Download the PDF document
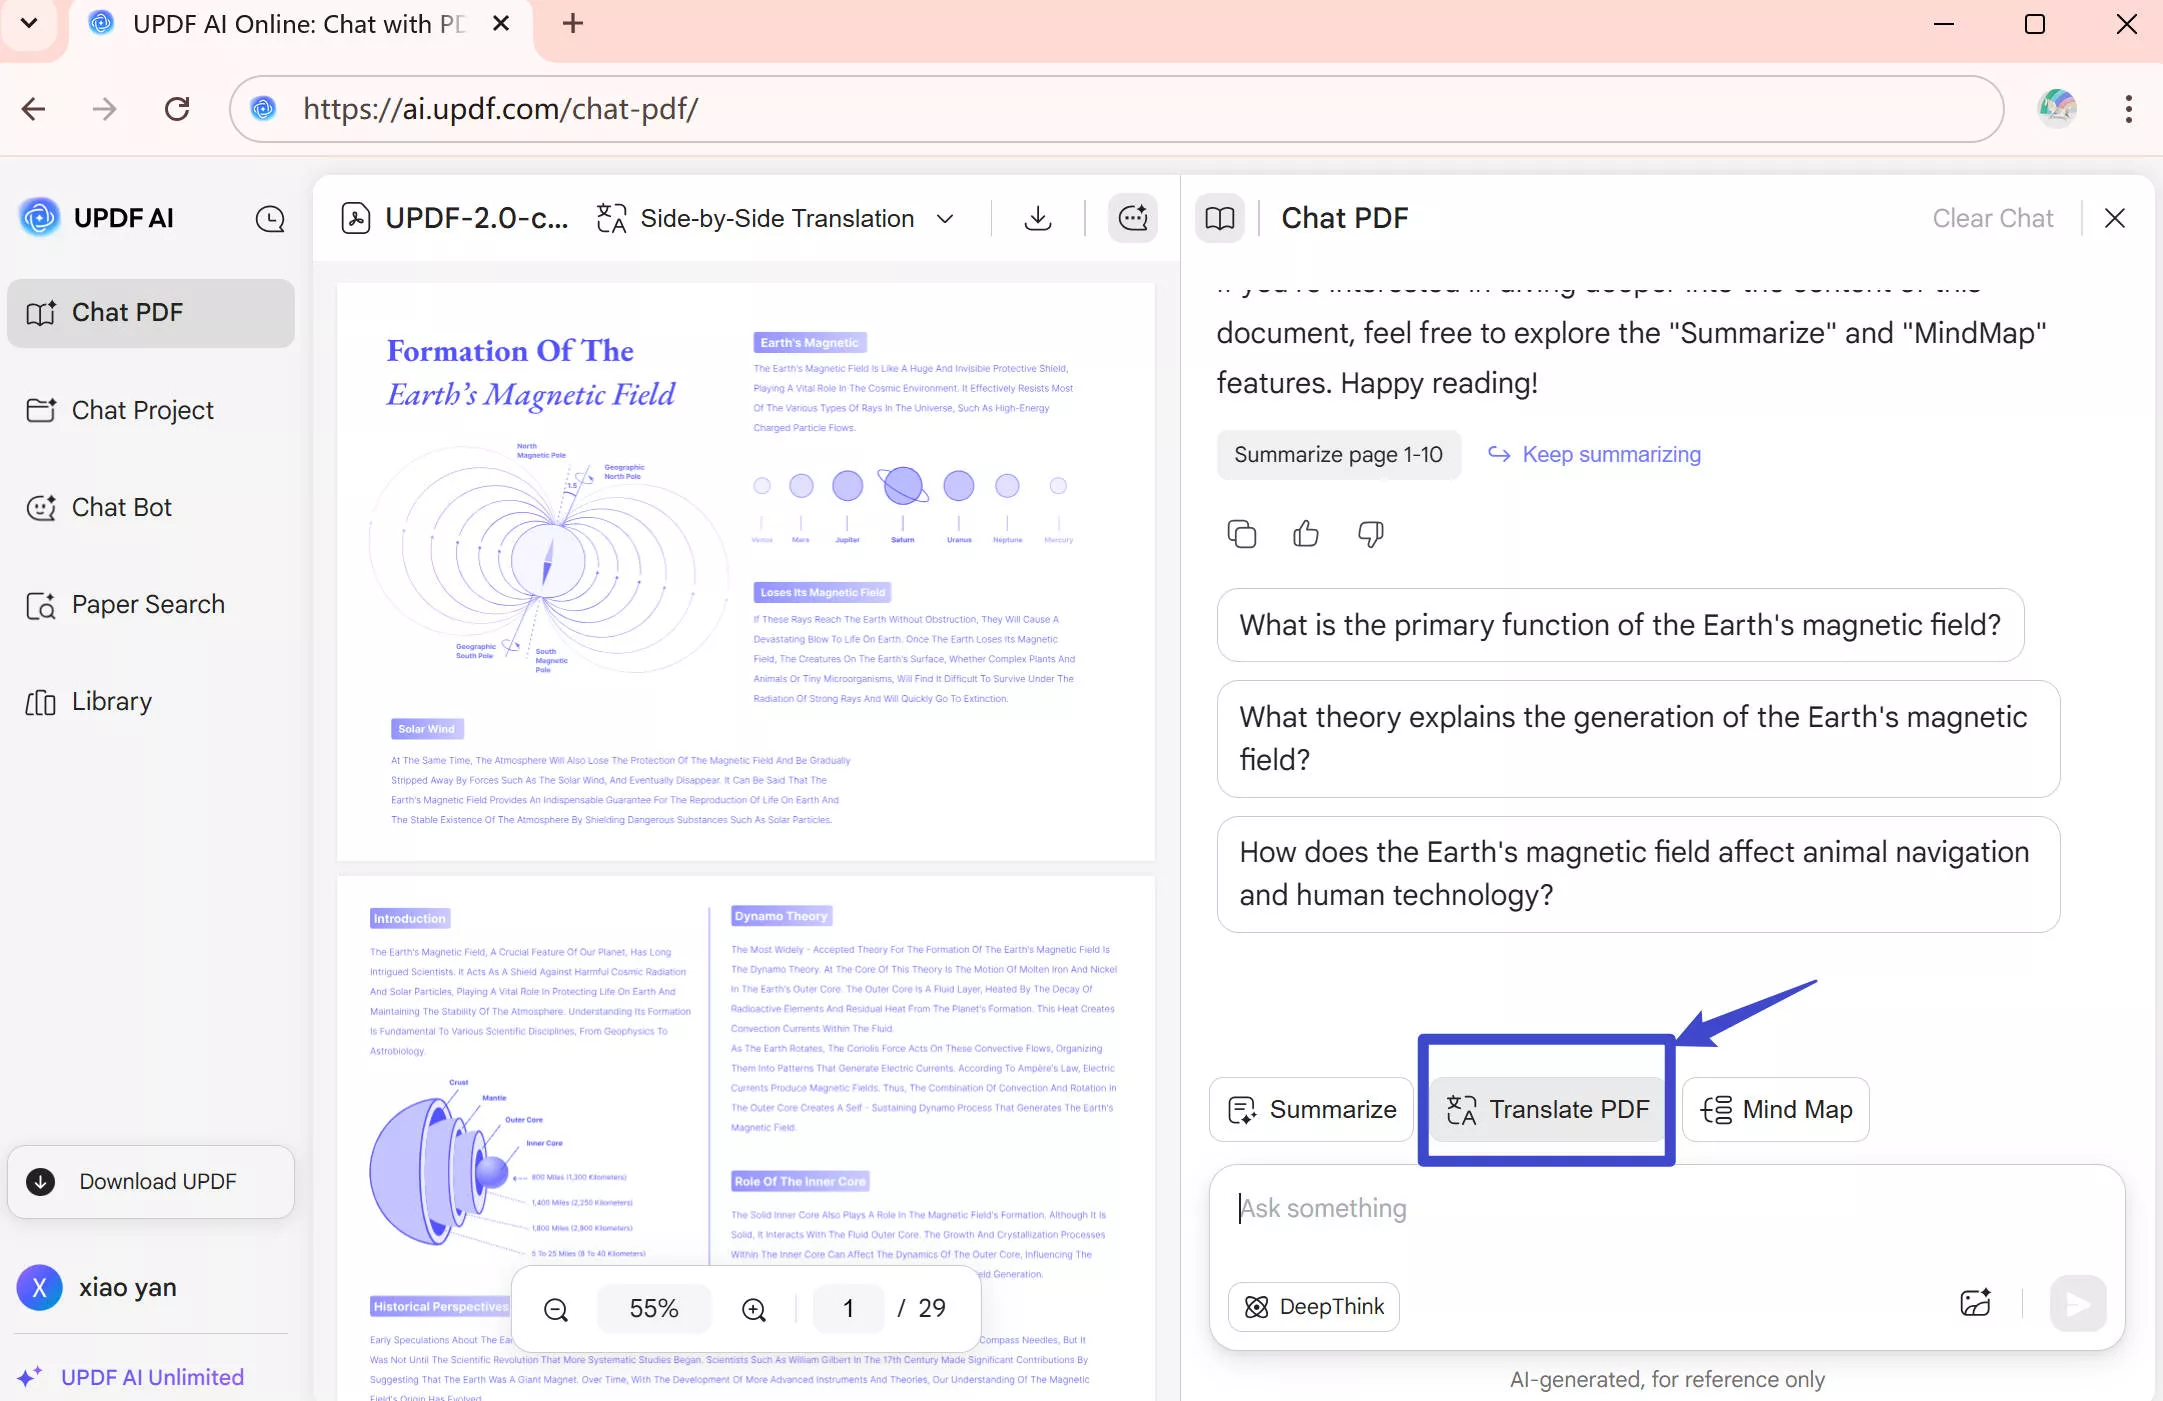Image resolution: width=2163 pixels, height=1401 pixels. (x=1037, y=218)
